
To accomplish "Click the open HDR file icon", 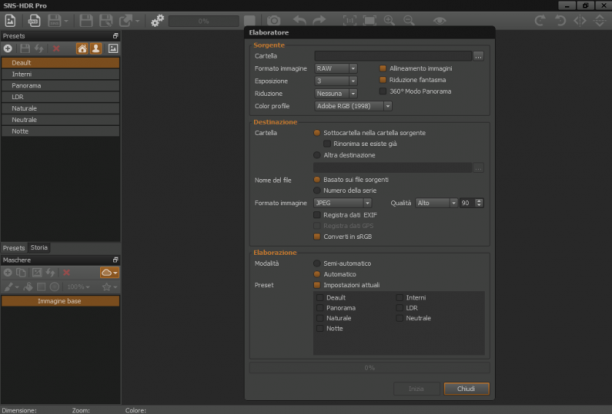I will click(34, 20).
